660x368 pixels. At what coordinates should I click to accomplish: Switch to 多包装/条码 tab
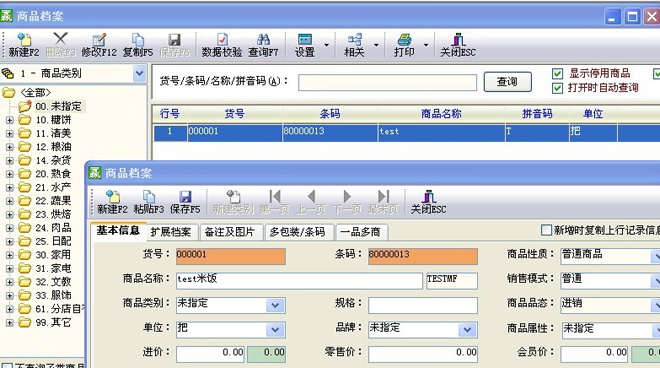pos(298,232)
